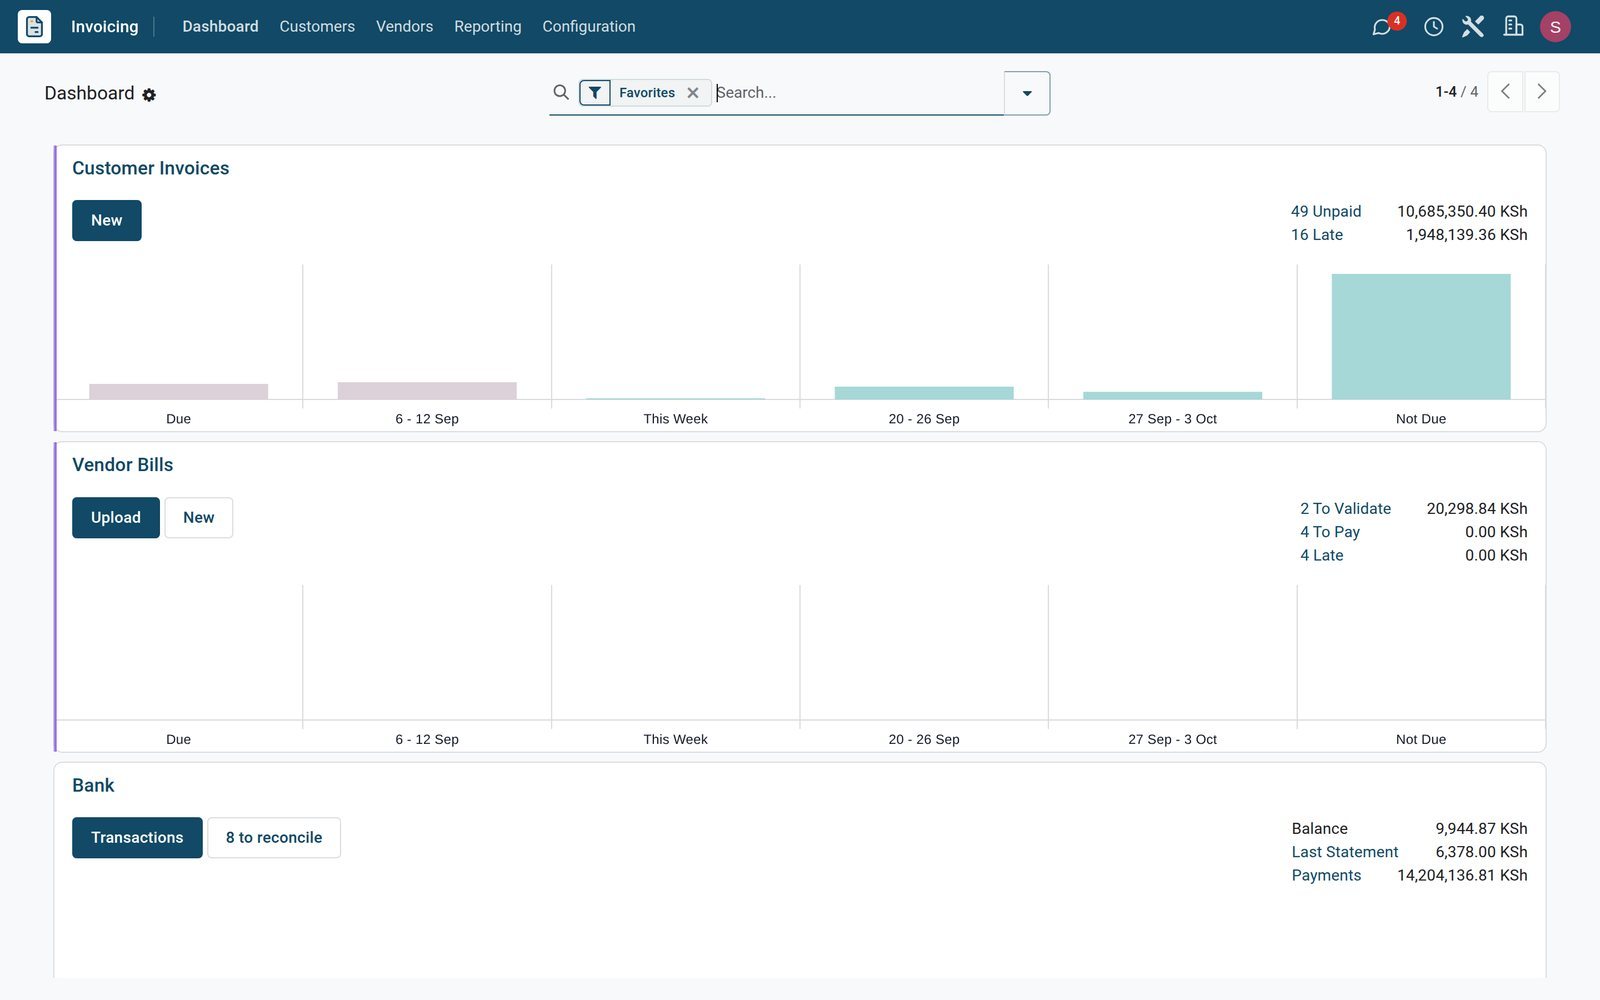Open the Dashboard menu

220,27
